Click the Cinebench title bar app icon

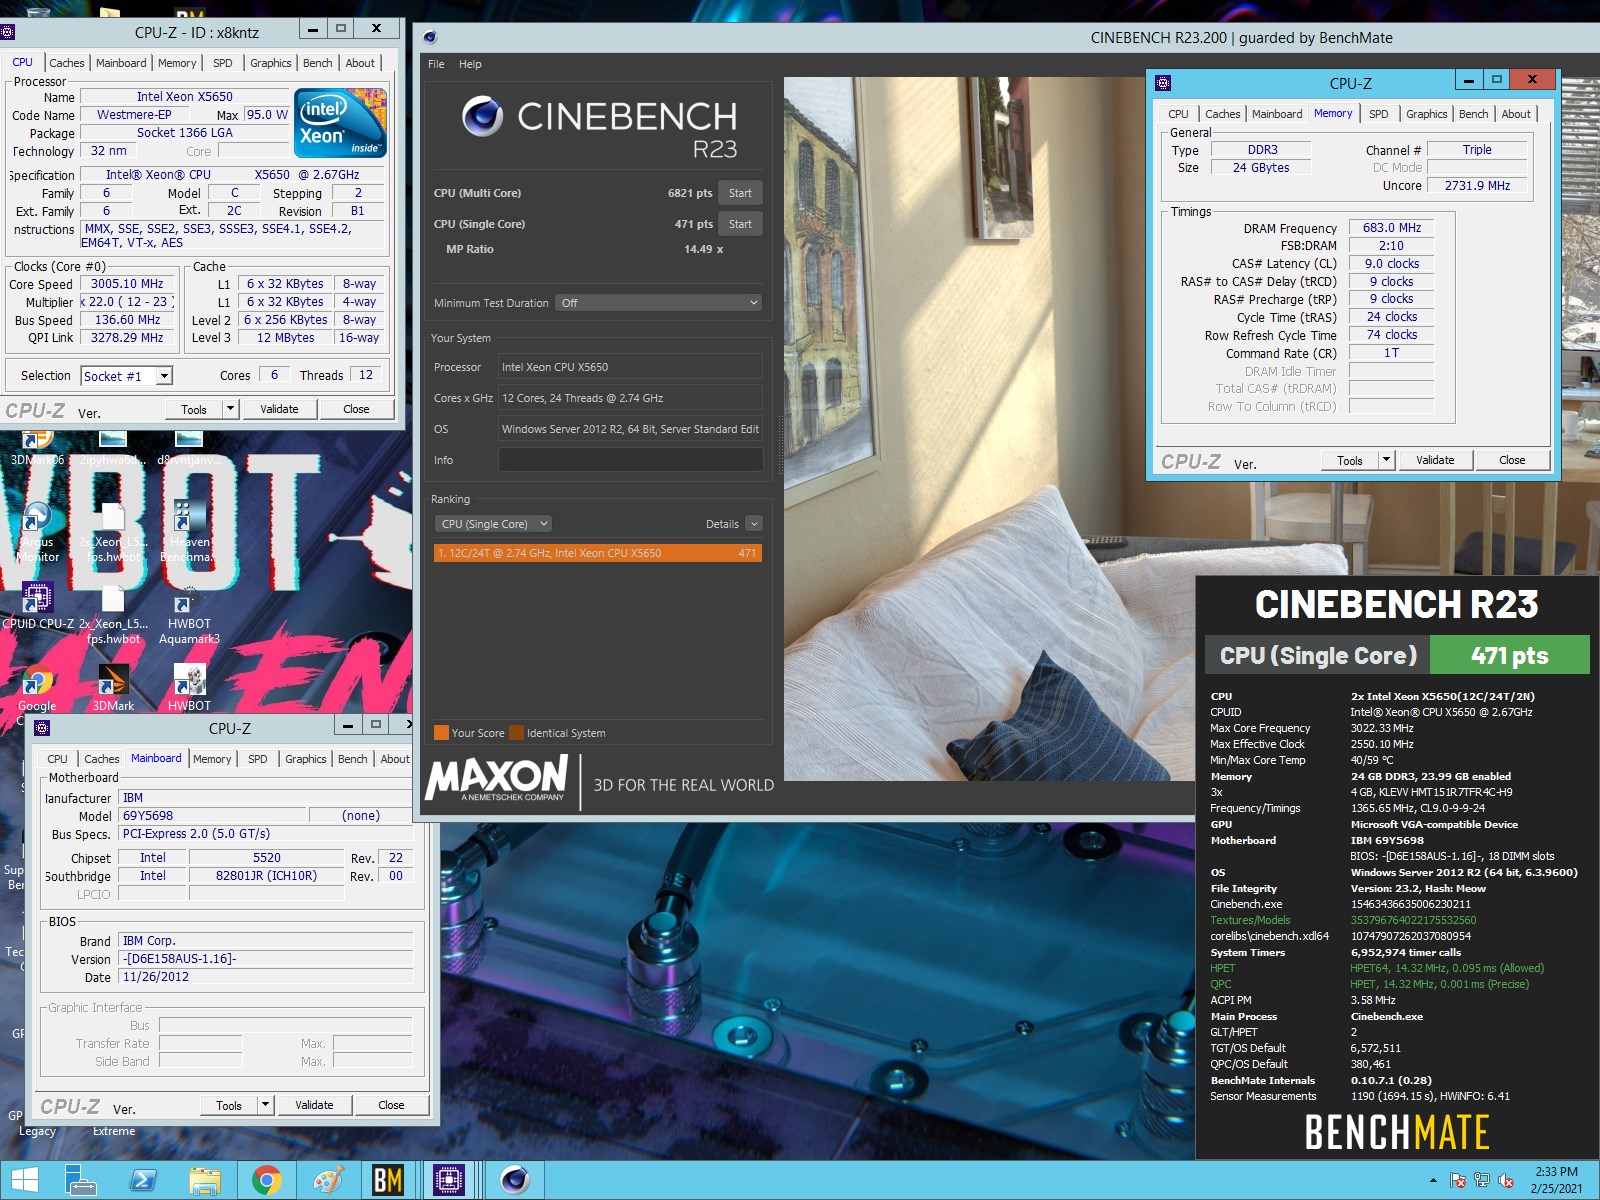(x=430, y=38)
